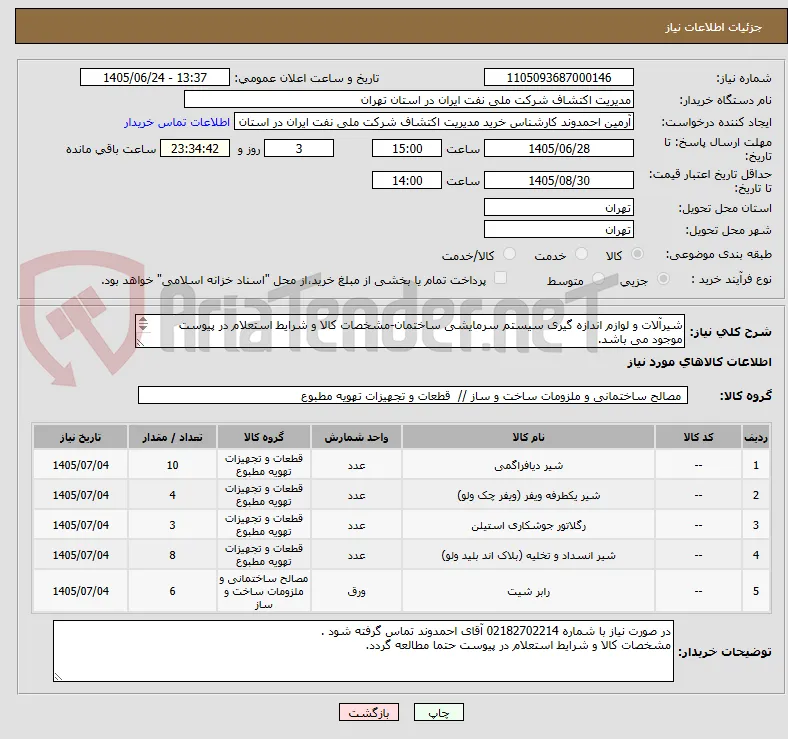
Task: Select the متوسط purchase type radio
Action: pos(598,279)
